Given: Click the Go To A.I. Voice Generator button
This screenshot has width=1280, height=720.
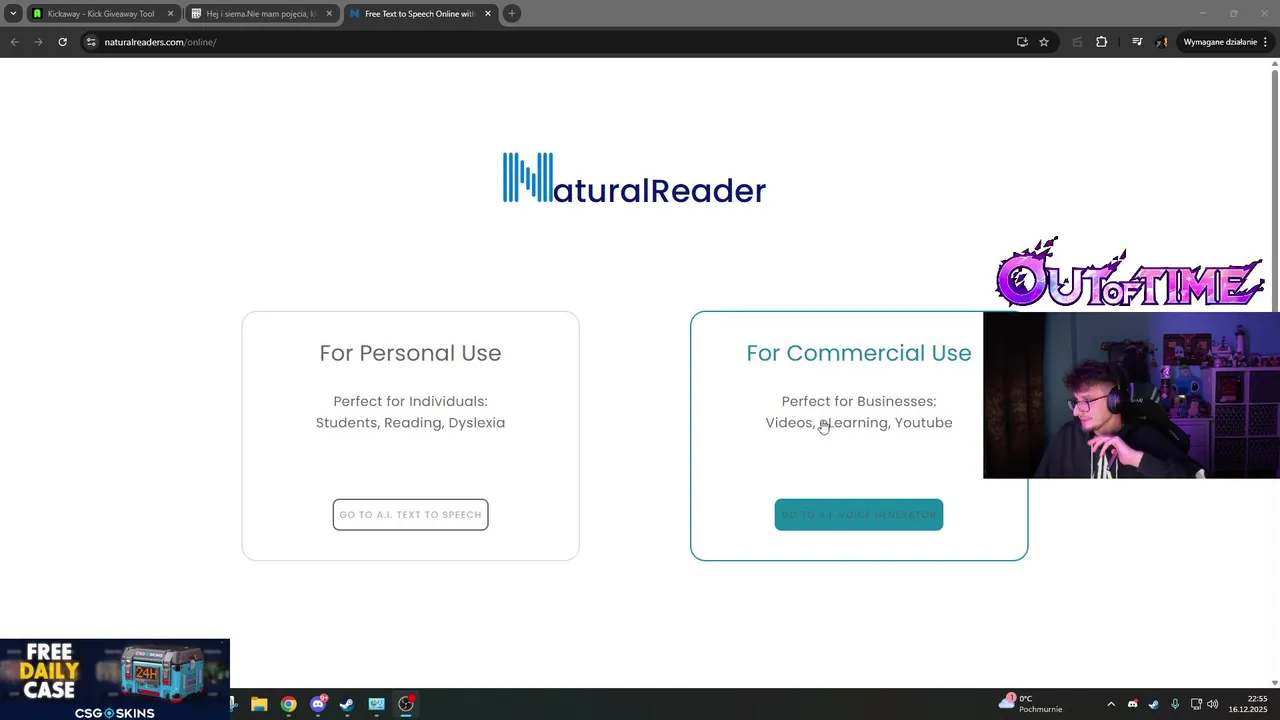Looking at the screenshot, I should tap(858, 514).
